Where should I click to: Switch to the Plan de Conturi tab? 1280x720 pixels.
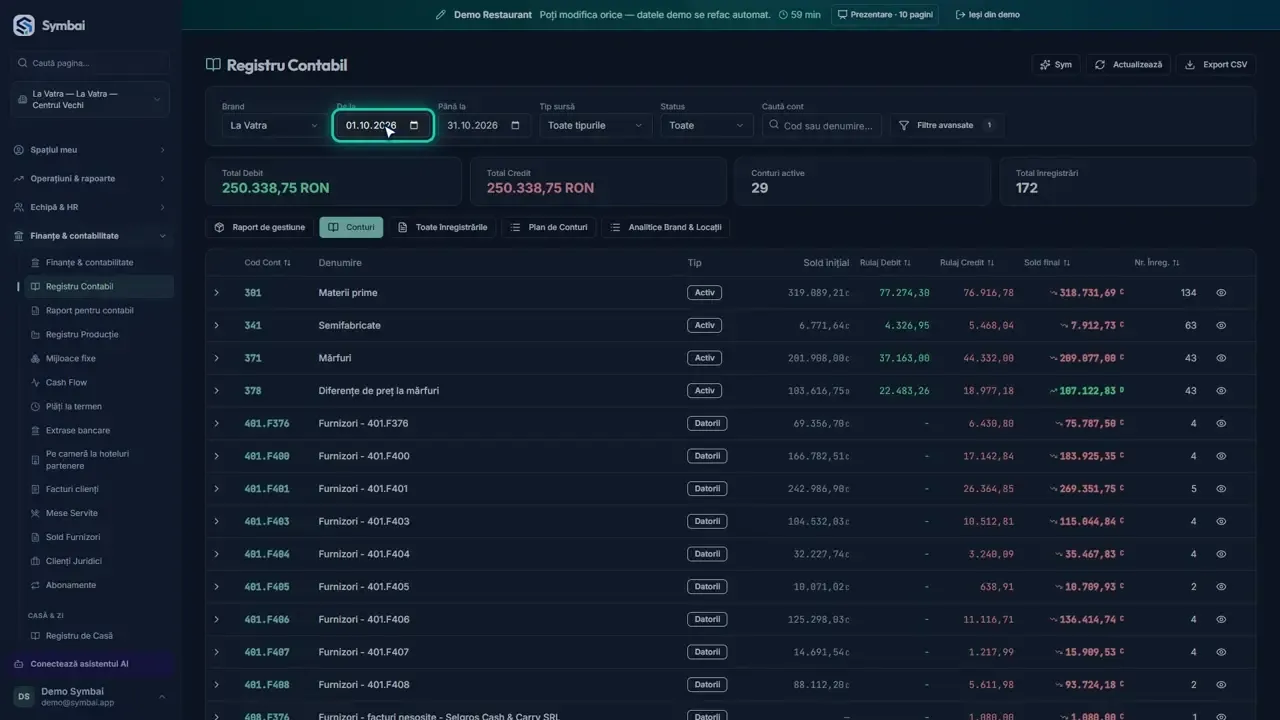[549, 227]
